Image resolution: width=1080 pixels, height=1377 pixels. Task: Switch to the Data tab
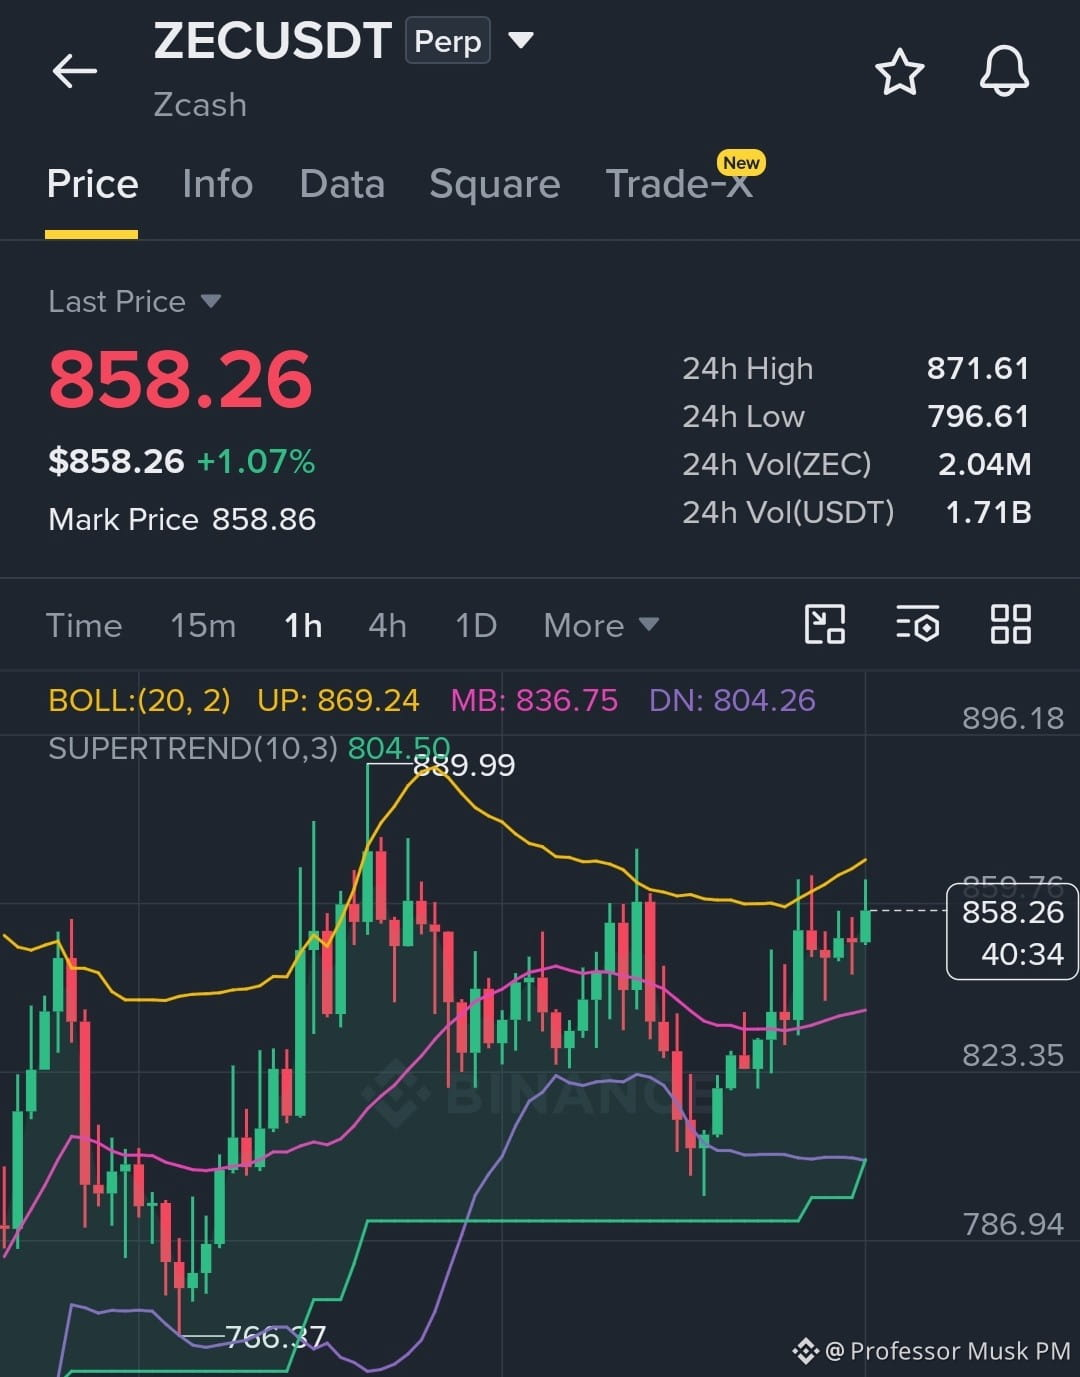(x=342, y=184)
